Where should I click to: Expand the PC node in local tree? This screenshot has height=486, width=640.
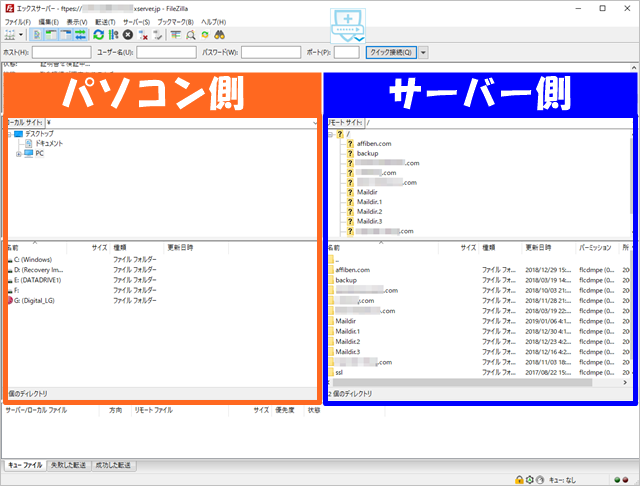click(x=19, y=154)
